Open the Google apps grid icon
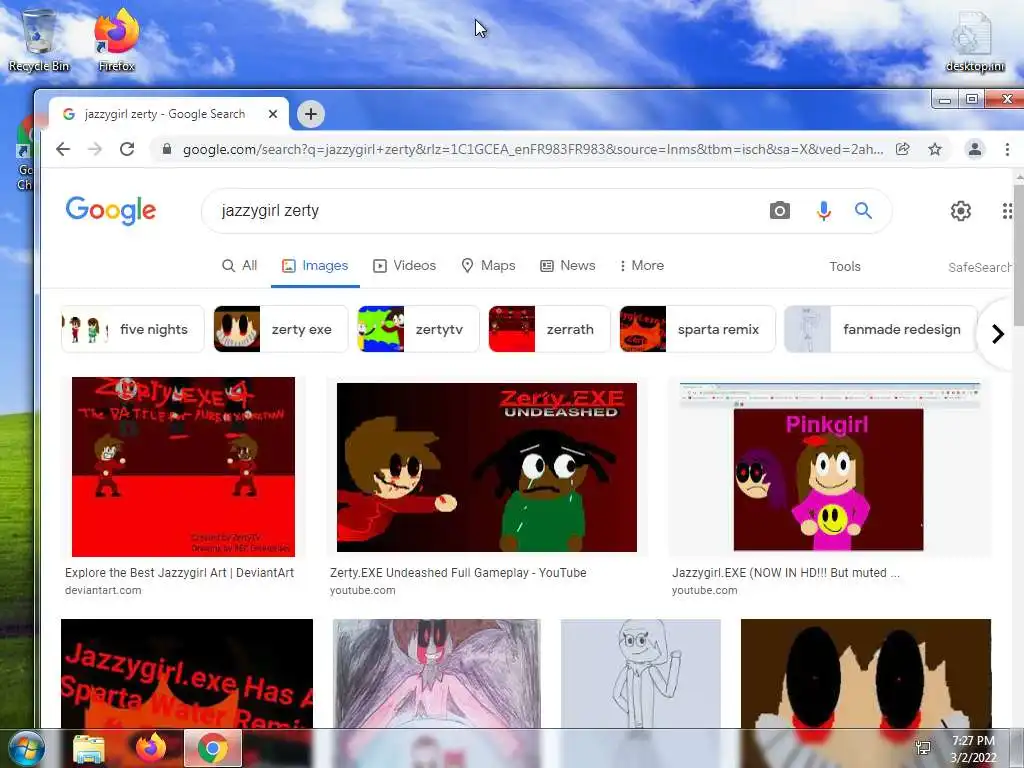 pos(1007,210)
